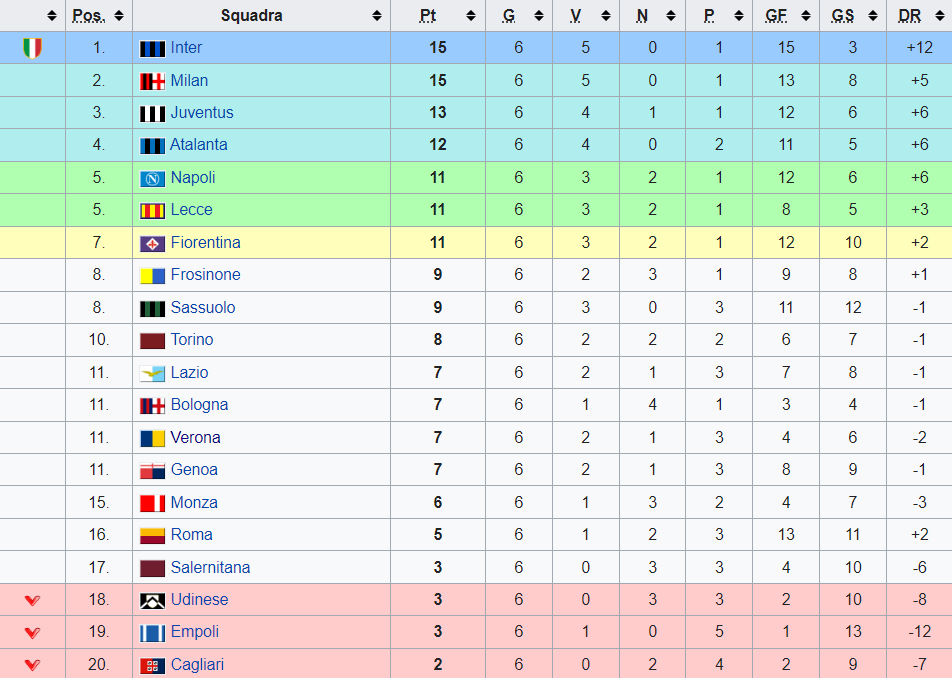Click the Cagliari club flag icon
Image resolution: width=952 pixels, height=678 pixels.
pyautogui.click(x=152, y=665)
